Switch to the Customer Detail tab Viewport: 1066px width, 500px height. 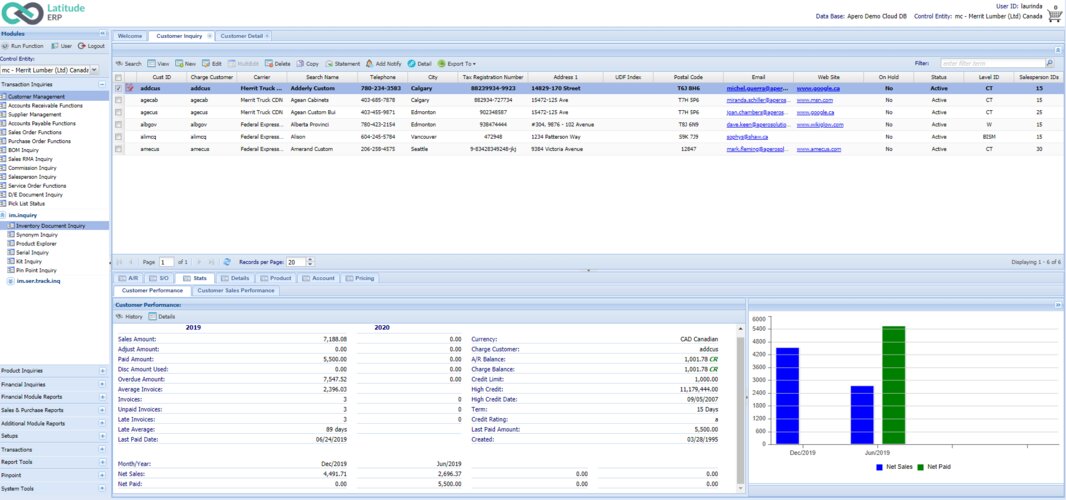[x=240, y=36]
